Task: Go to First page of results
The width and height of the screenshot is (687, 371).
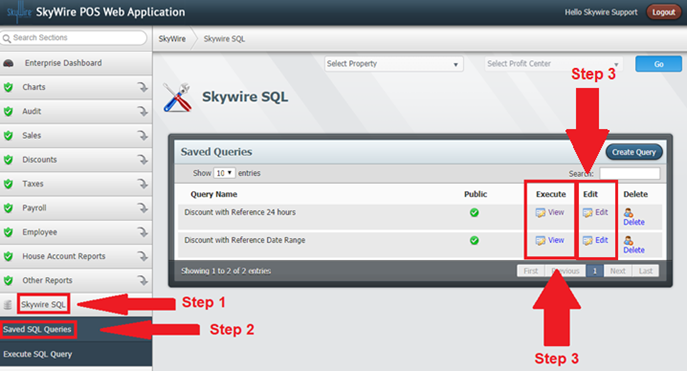Action: 531,271
